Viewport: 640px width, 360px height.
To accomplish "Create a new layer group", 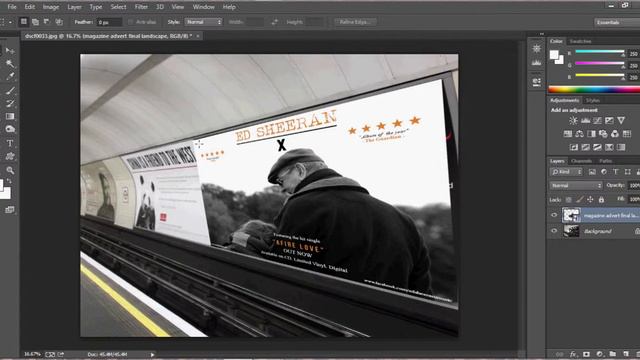I will (x=613, y=354).
